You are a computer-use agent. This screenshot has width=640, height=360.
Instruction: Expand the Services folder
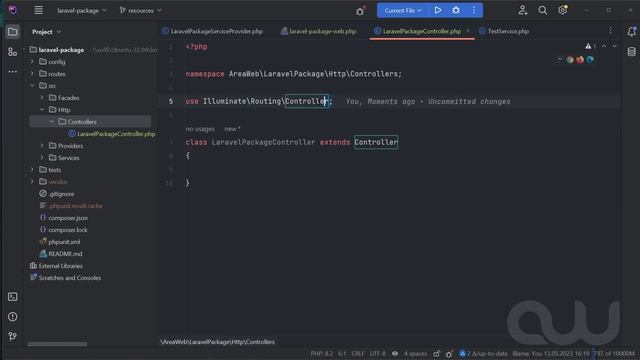pos(42,158)
